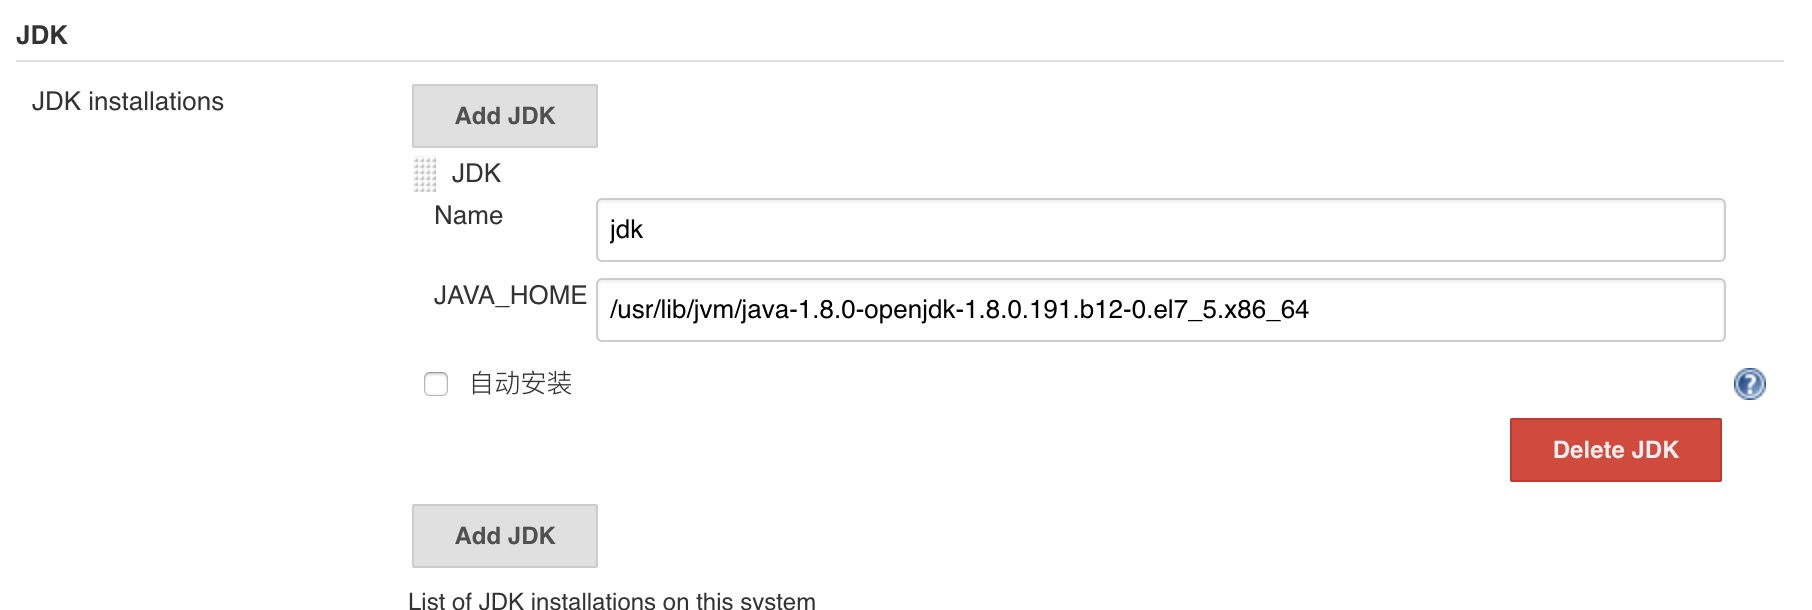The width and height of the screenshot is (1812, 610).
Task: Click List of JDK installations description text
Action: pos(612,600)
